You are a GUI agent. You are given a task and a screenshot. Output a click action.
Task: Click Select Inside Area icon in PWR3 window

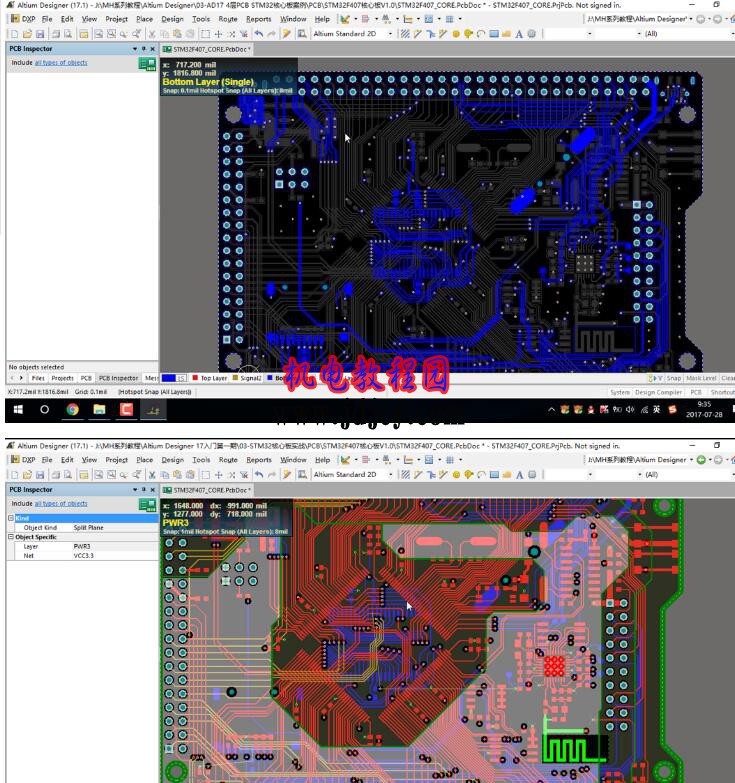205,475
